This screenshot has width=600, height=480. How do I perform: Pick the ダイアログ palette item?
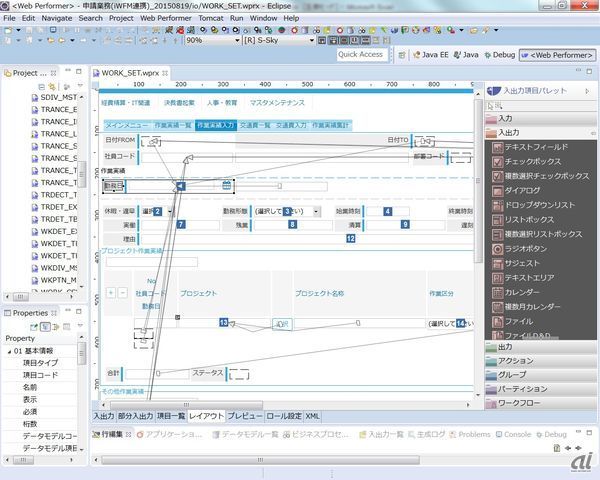[526, 190]
